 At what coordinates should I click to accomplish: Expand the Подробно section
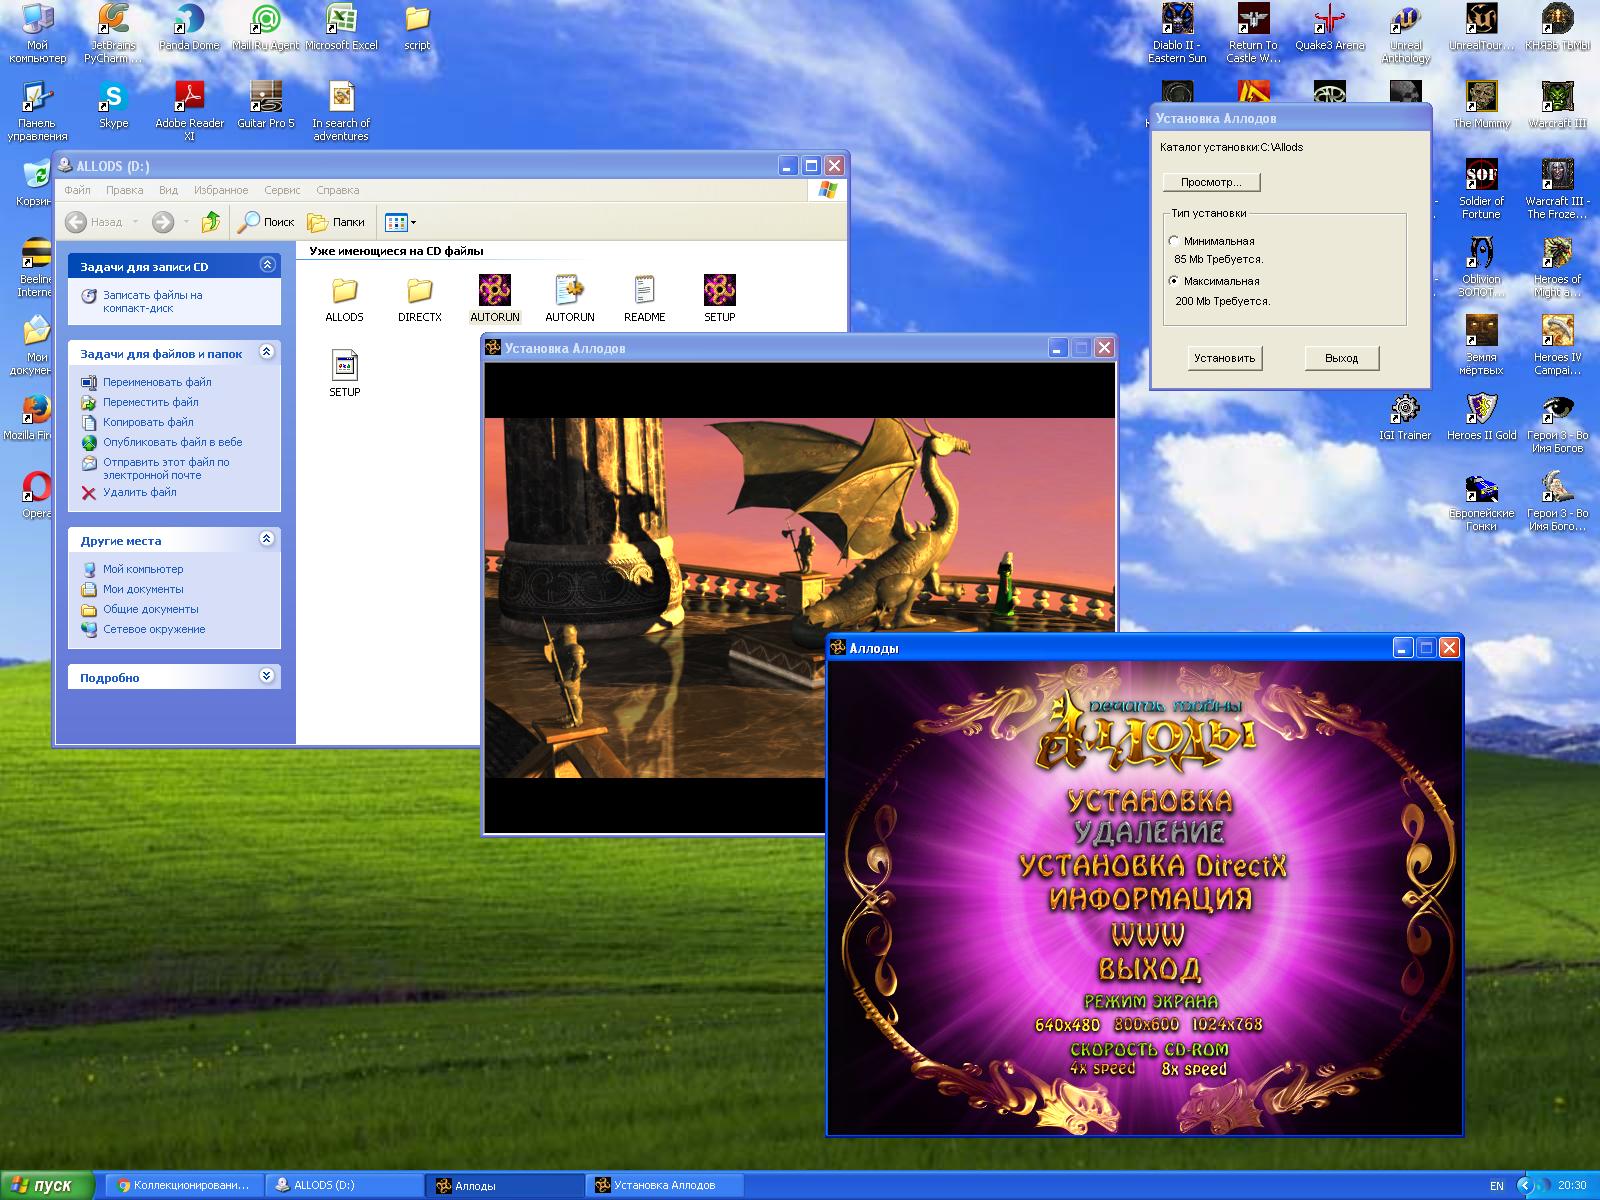click(267, 676)
